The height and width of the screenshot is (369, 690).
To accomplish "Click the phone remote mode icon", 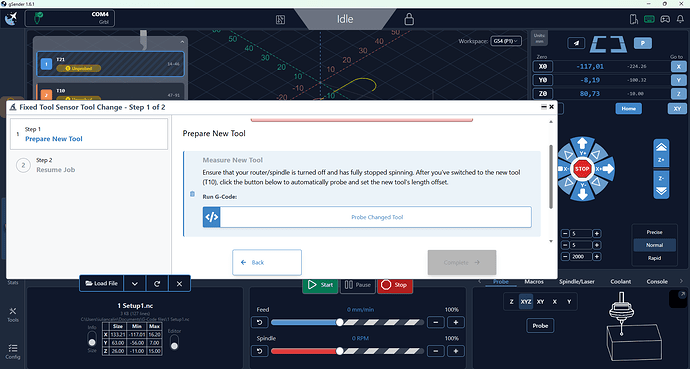I will click(x=634, y=19).
